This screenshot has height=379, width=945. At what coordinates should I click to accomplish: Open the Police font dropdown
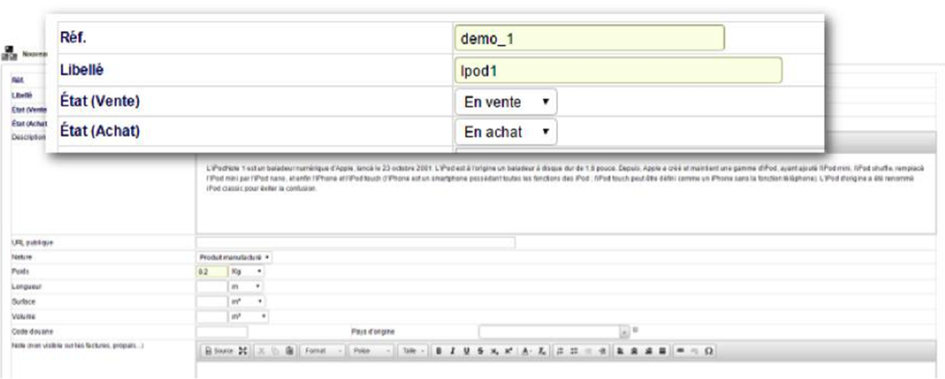371,351
